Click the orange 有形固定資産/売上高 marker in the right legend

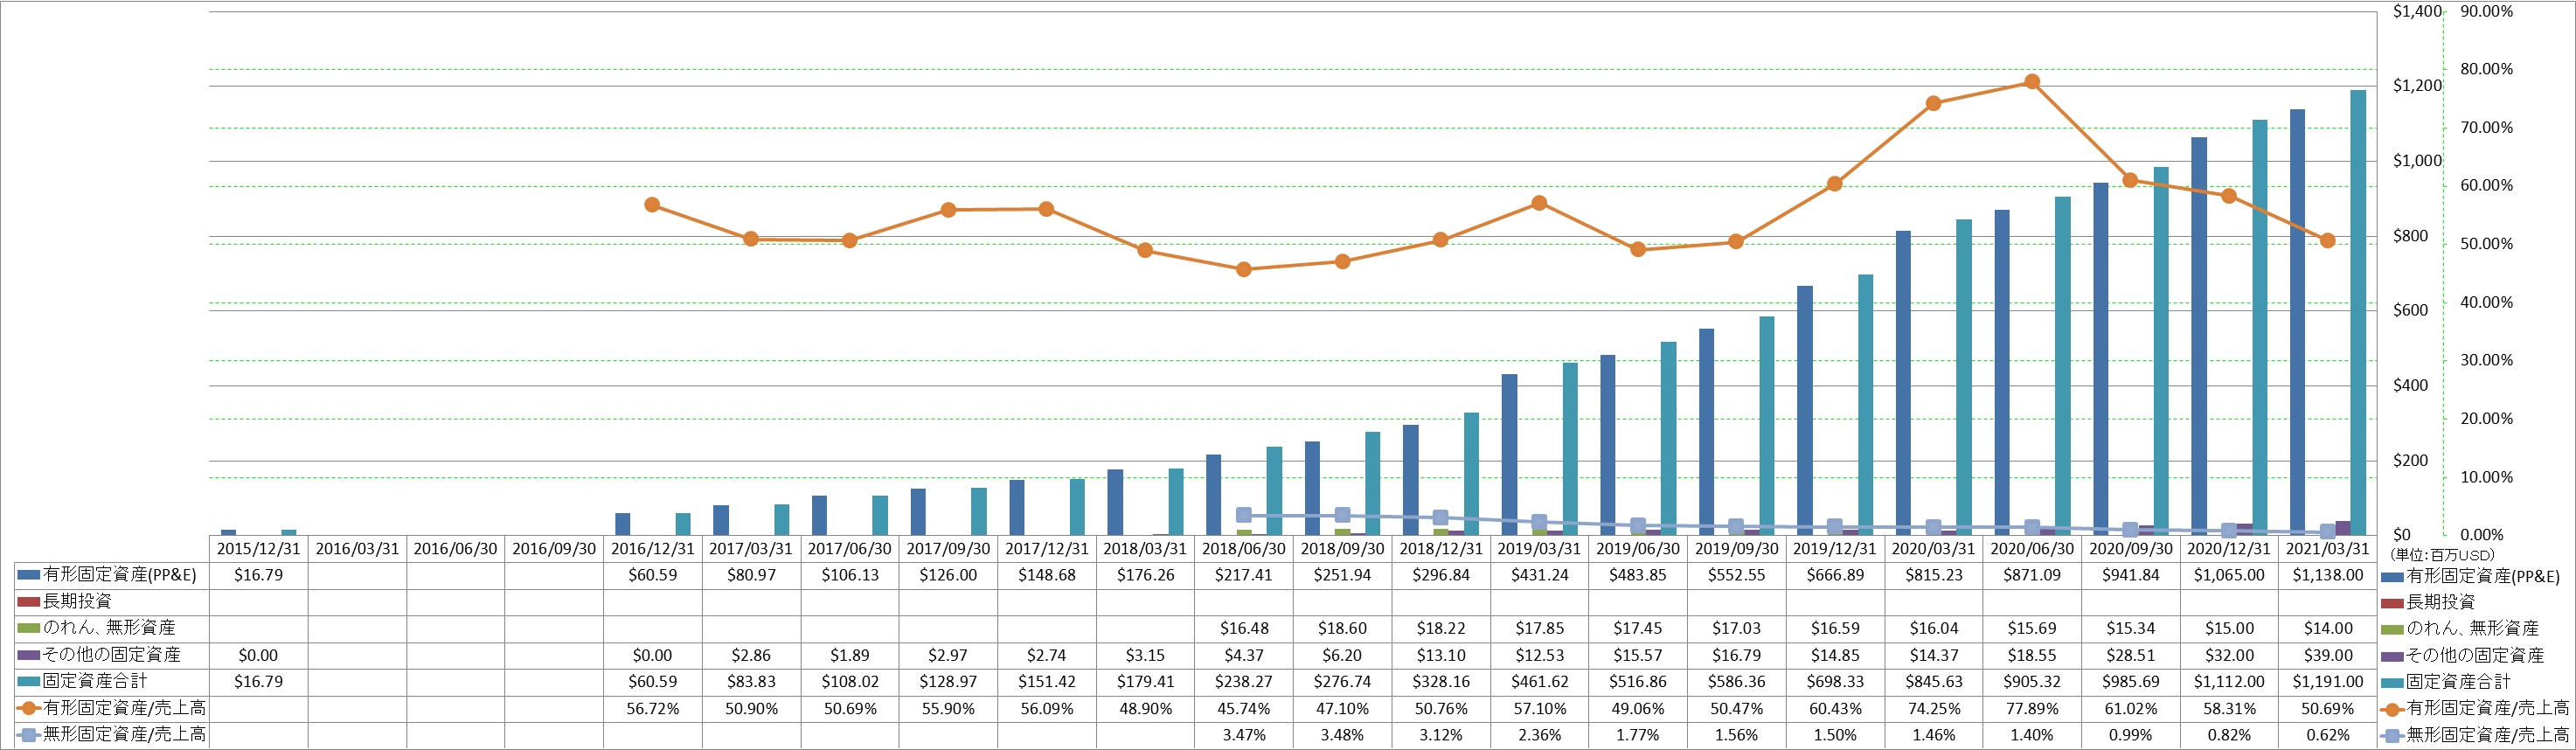[x=2393, y=710]
